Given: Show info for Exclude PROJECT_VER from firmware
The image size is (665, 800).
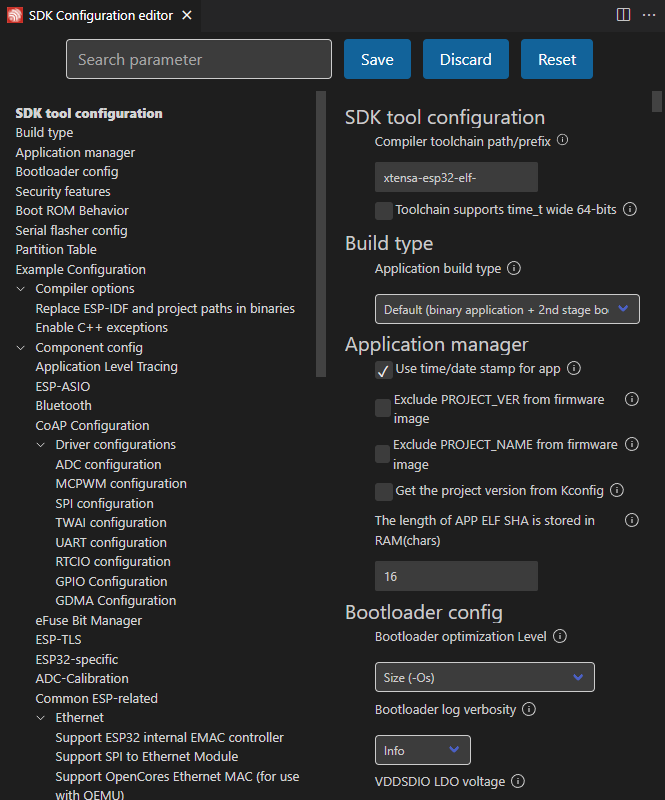Looking at the screenshot, I should [x=632, y=399].
